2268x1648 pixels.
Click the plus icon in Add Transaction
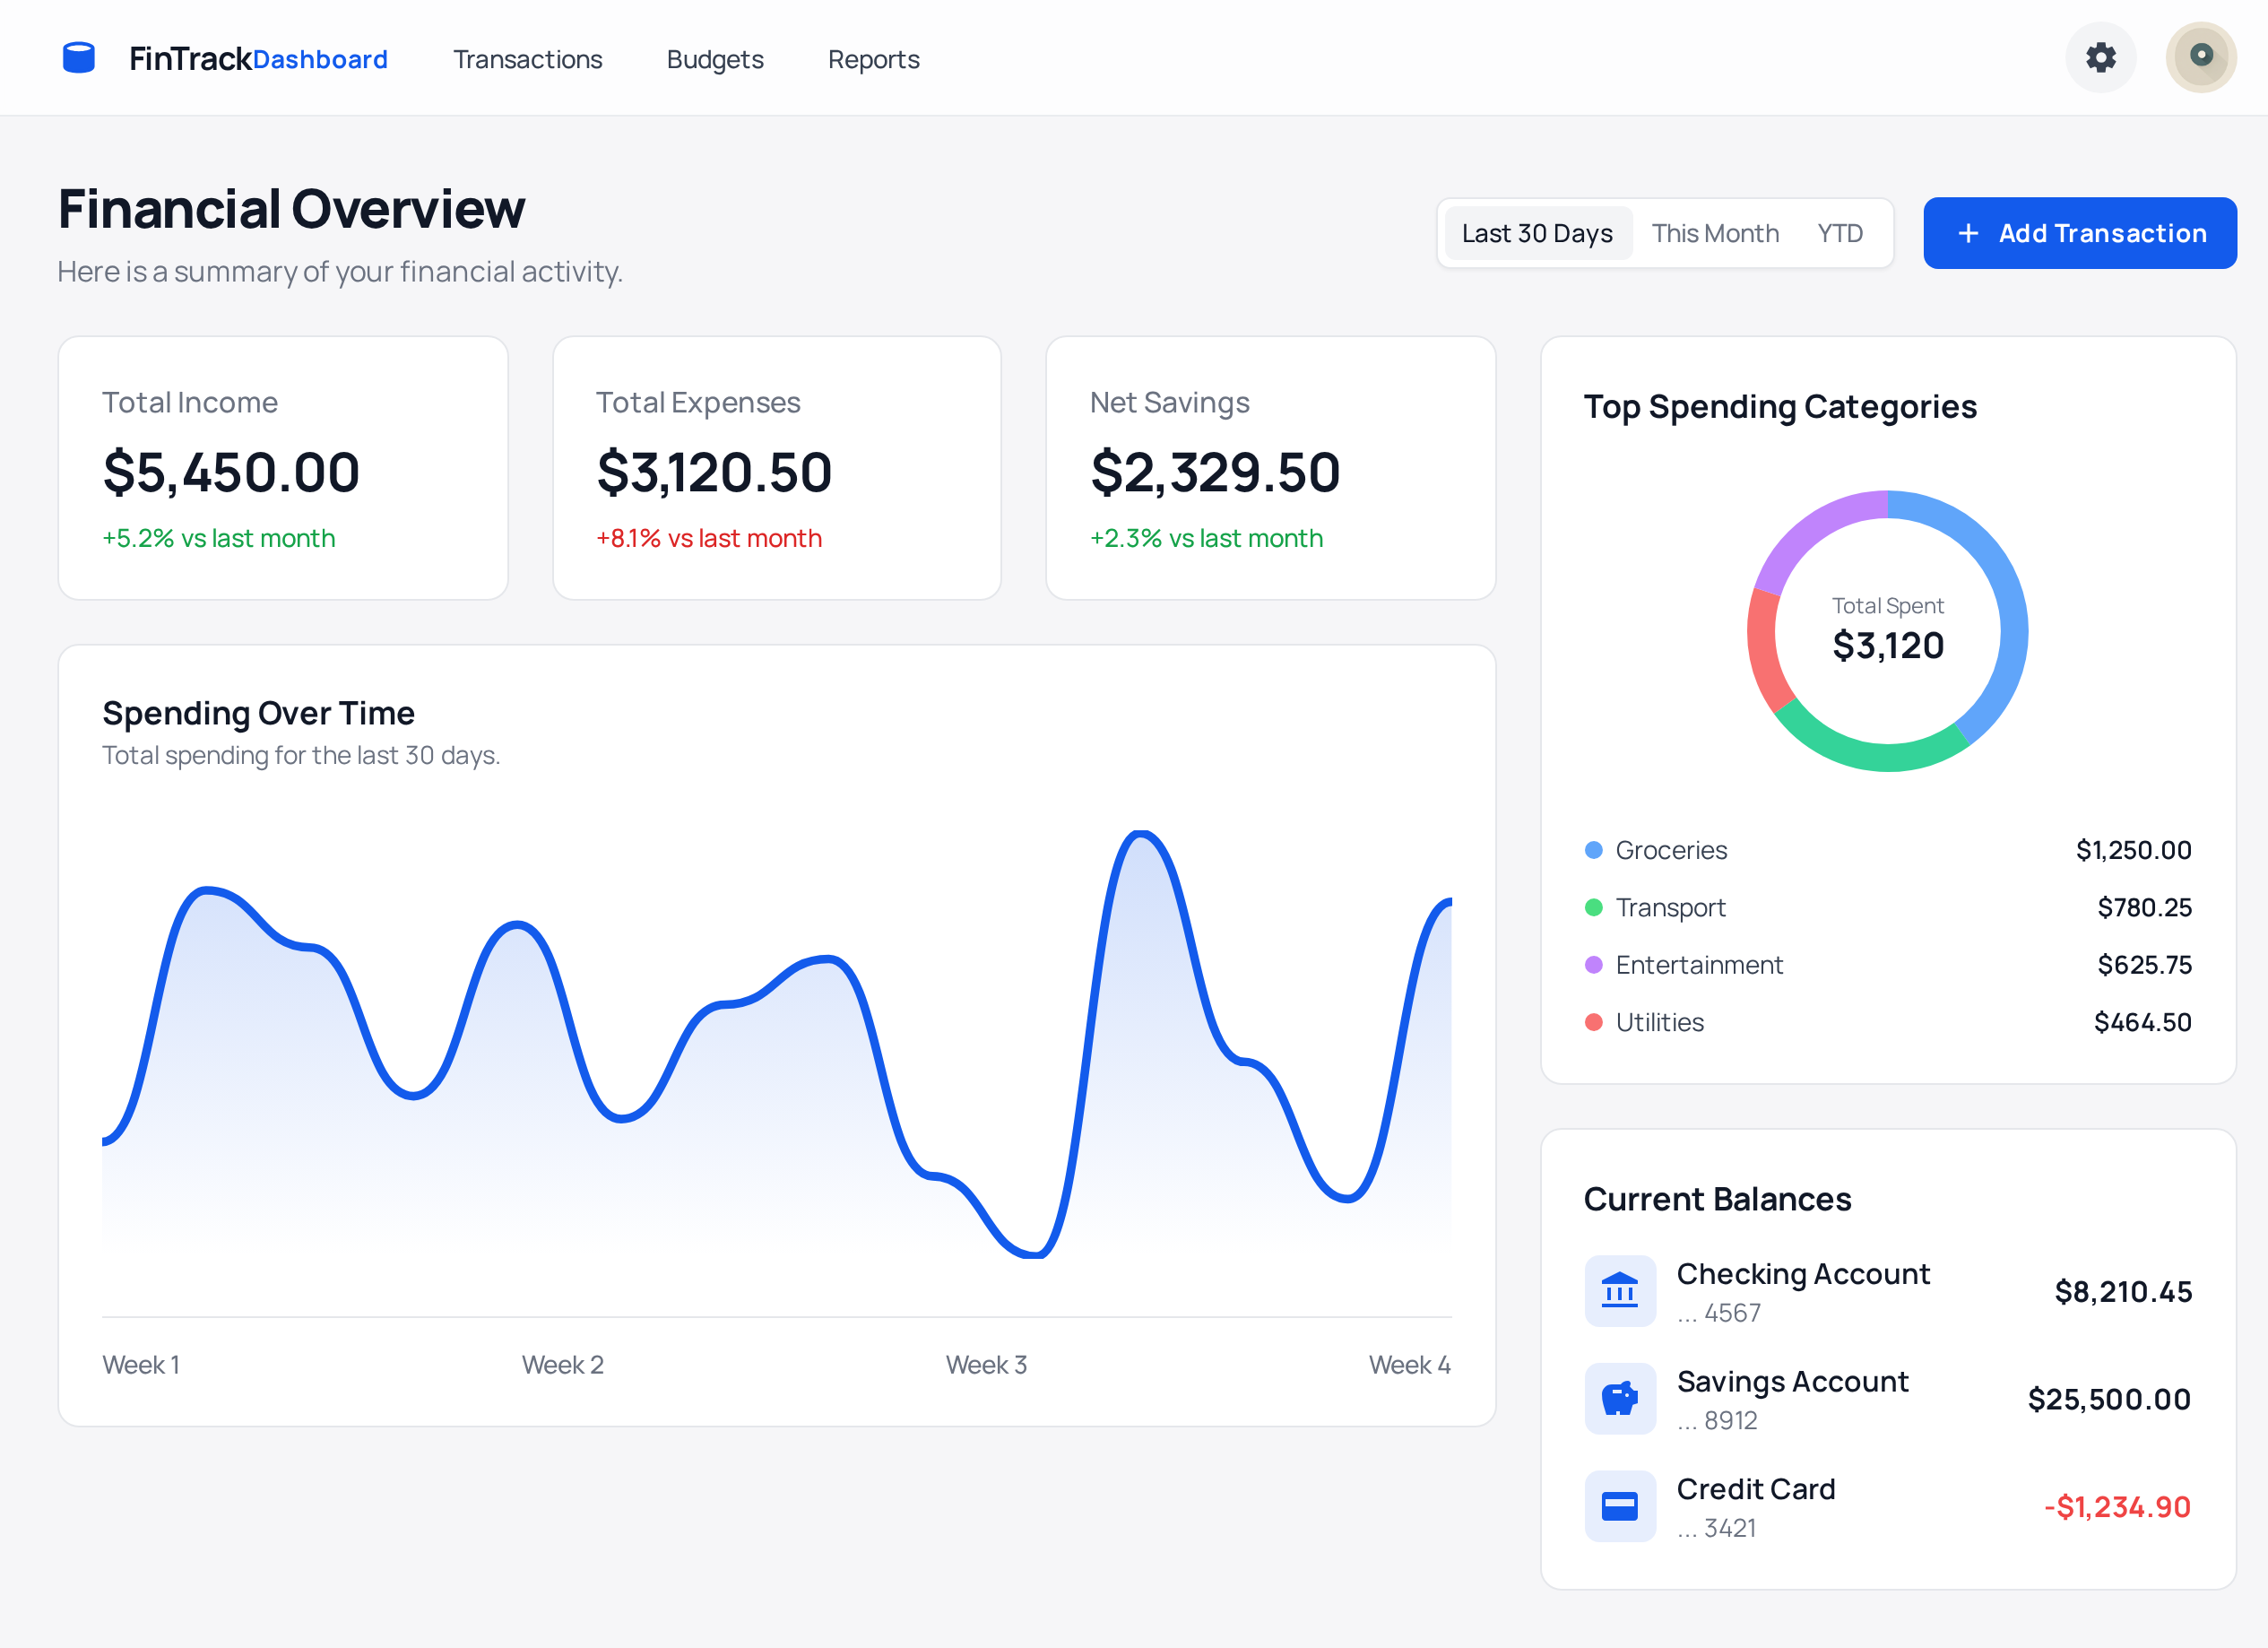click(x=1967, y=233)
